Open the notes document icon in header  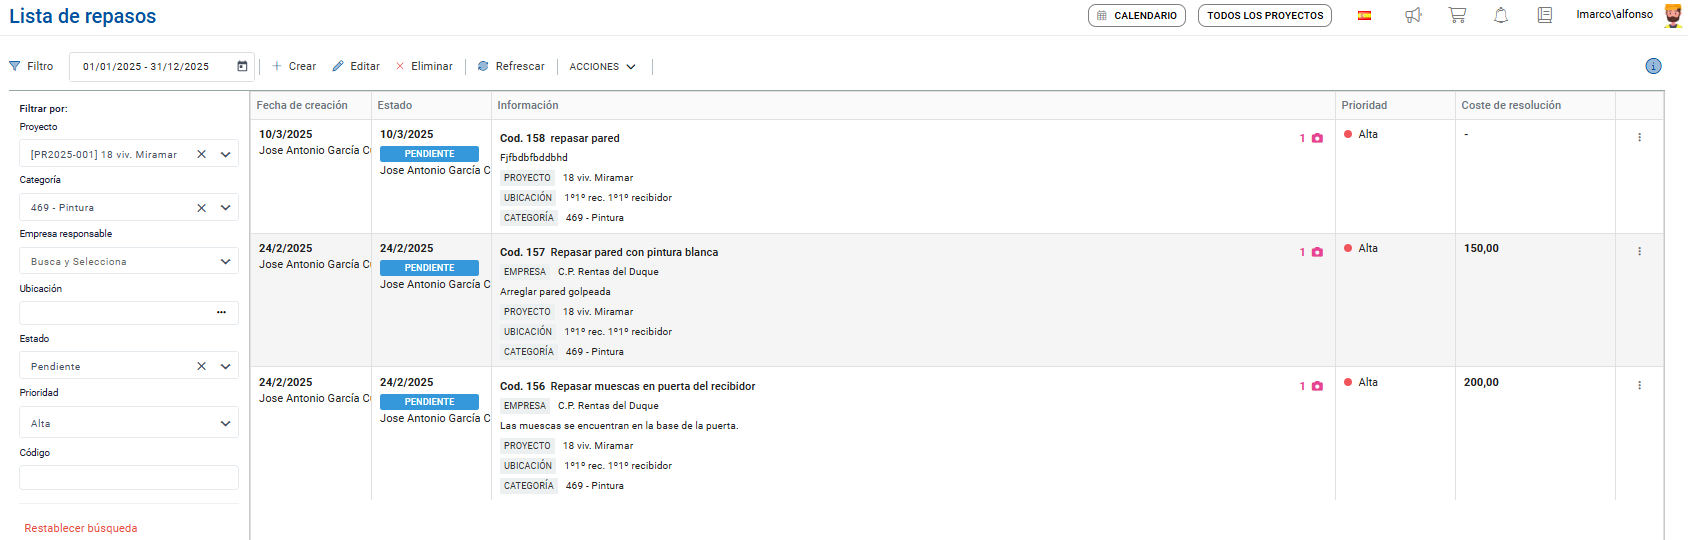[1545, 15]
